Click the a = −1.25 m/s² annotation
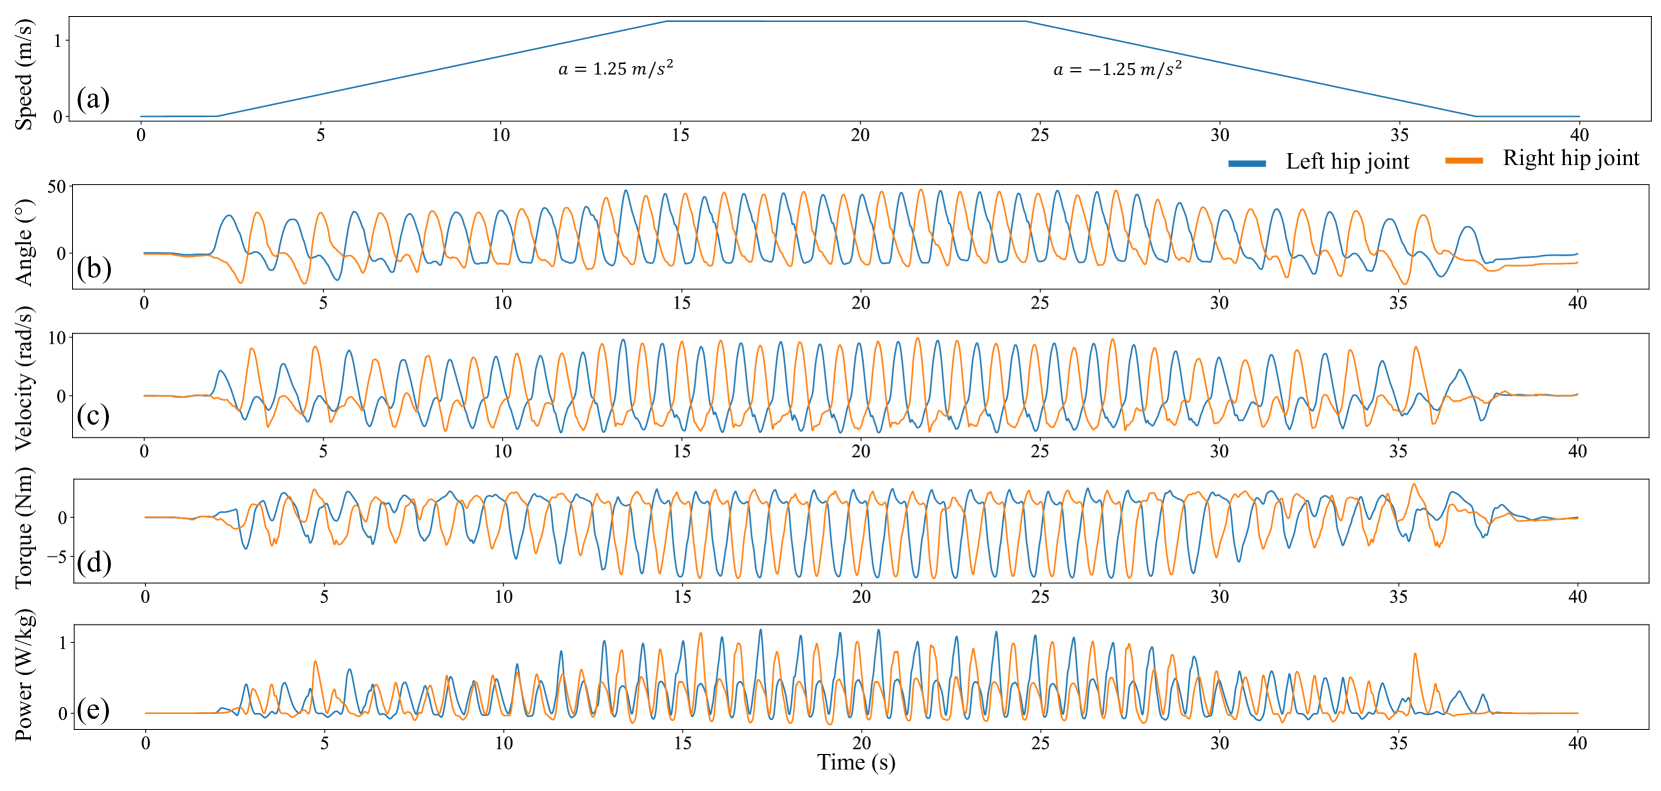Viewport: 1661px width, 791px height. (x=1117, y=68)
